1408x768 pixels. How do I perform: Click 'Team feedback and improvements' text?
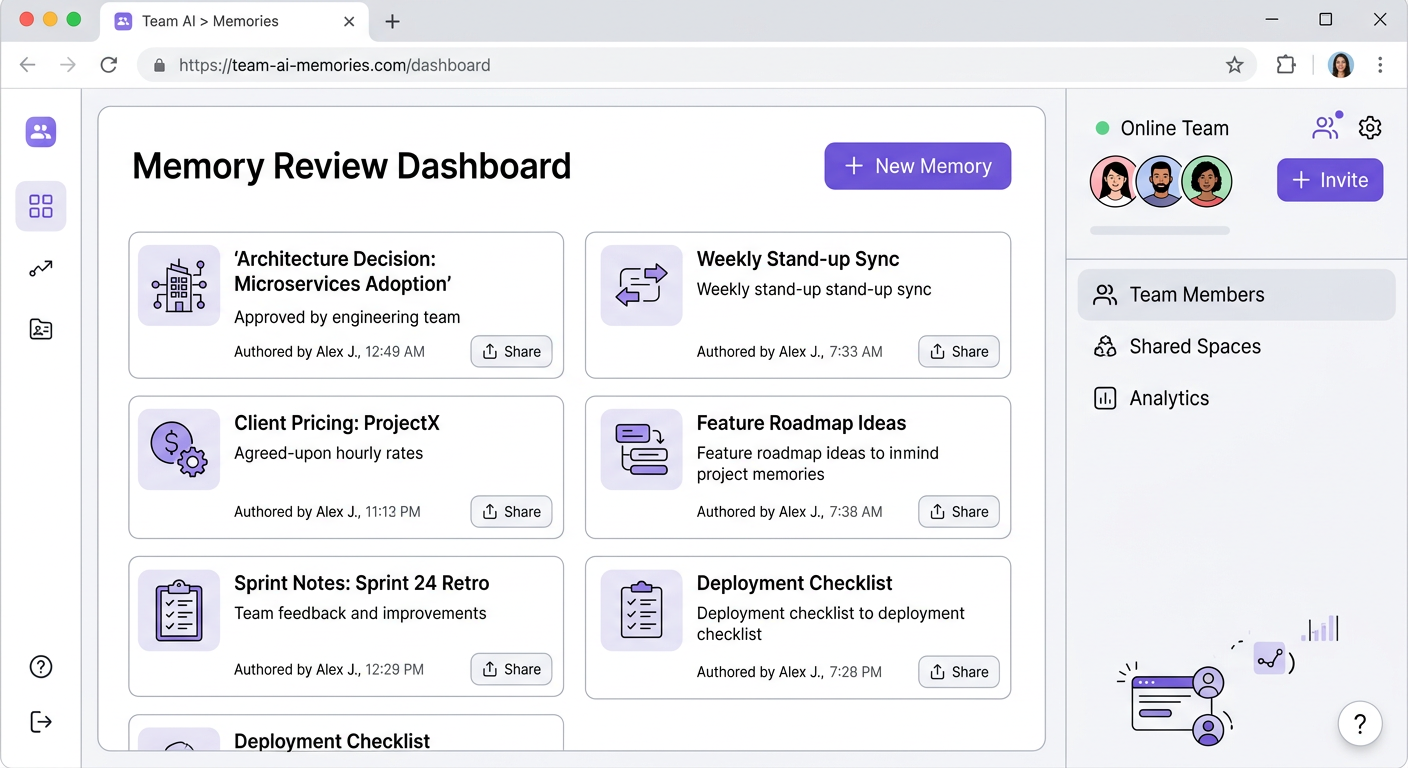pos(360,613)
